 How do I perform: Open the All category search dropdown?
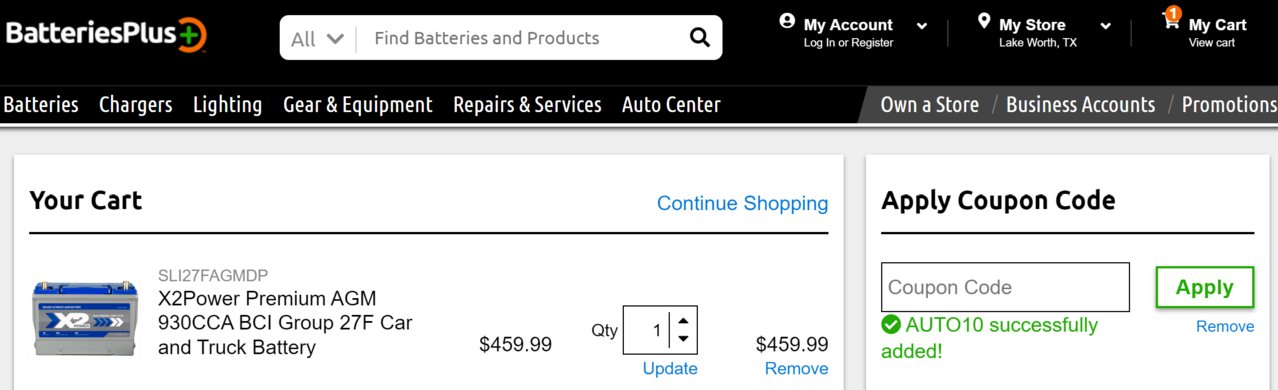click(318, 38)
